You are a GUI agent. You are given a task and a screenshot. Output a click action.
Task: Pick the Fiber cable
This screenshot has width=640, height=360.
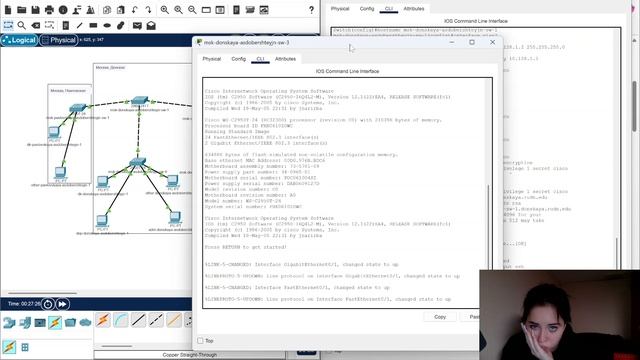pos(173,320)
